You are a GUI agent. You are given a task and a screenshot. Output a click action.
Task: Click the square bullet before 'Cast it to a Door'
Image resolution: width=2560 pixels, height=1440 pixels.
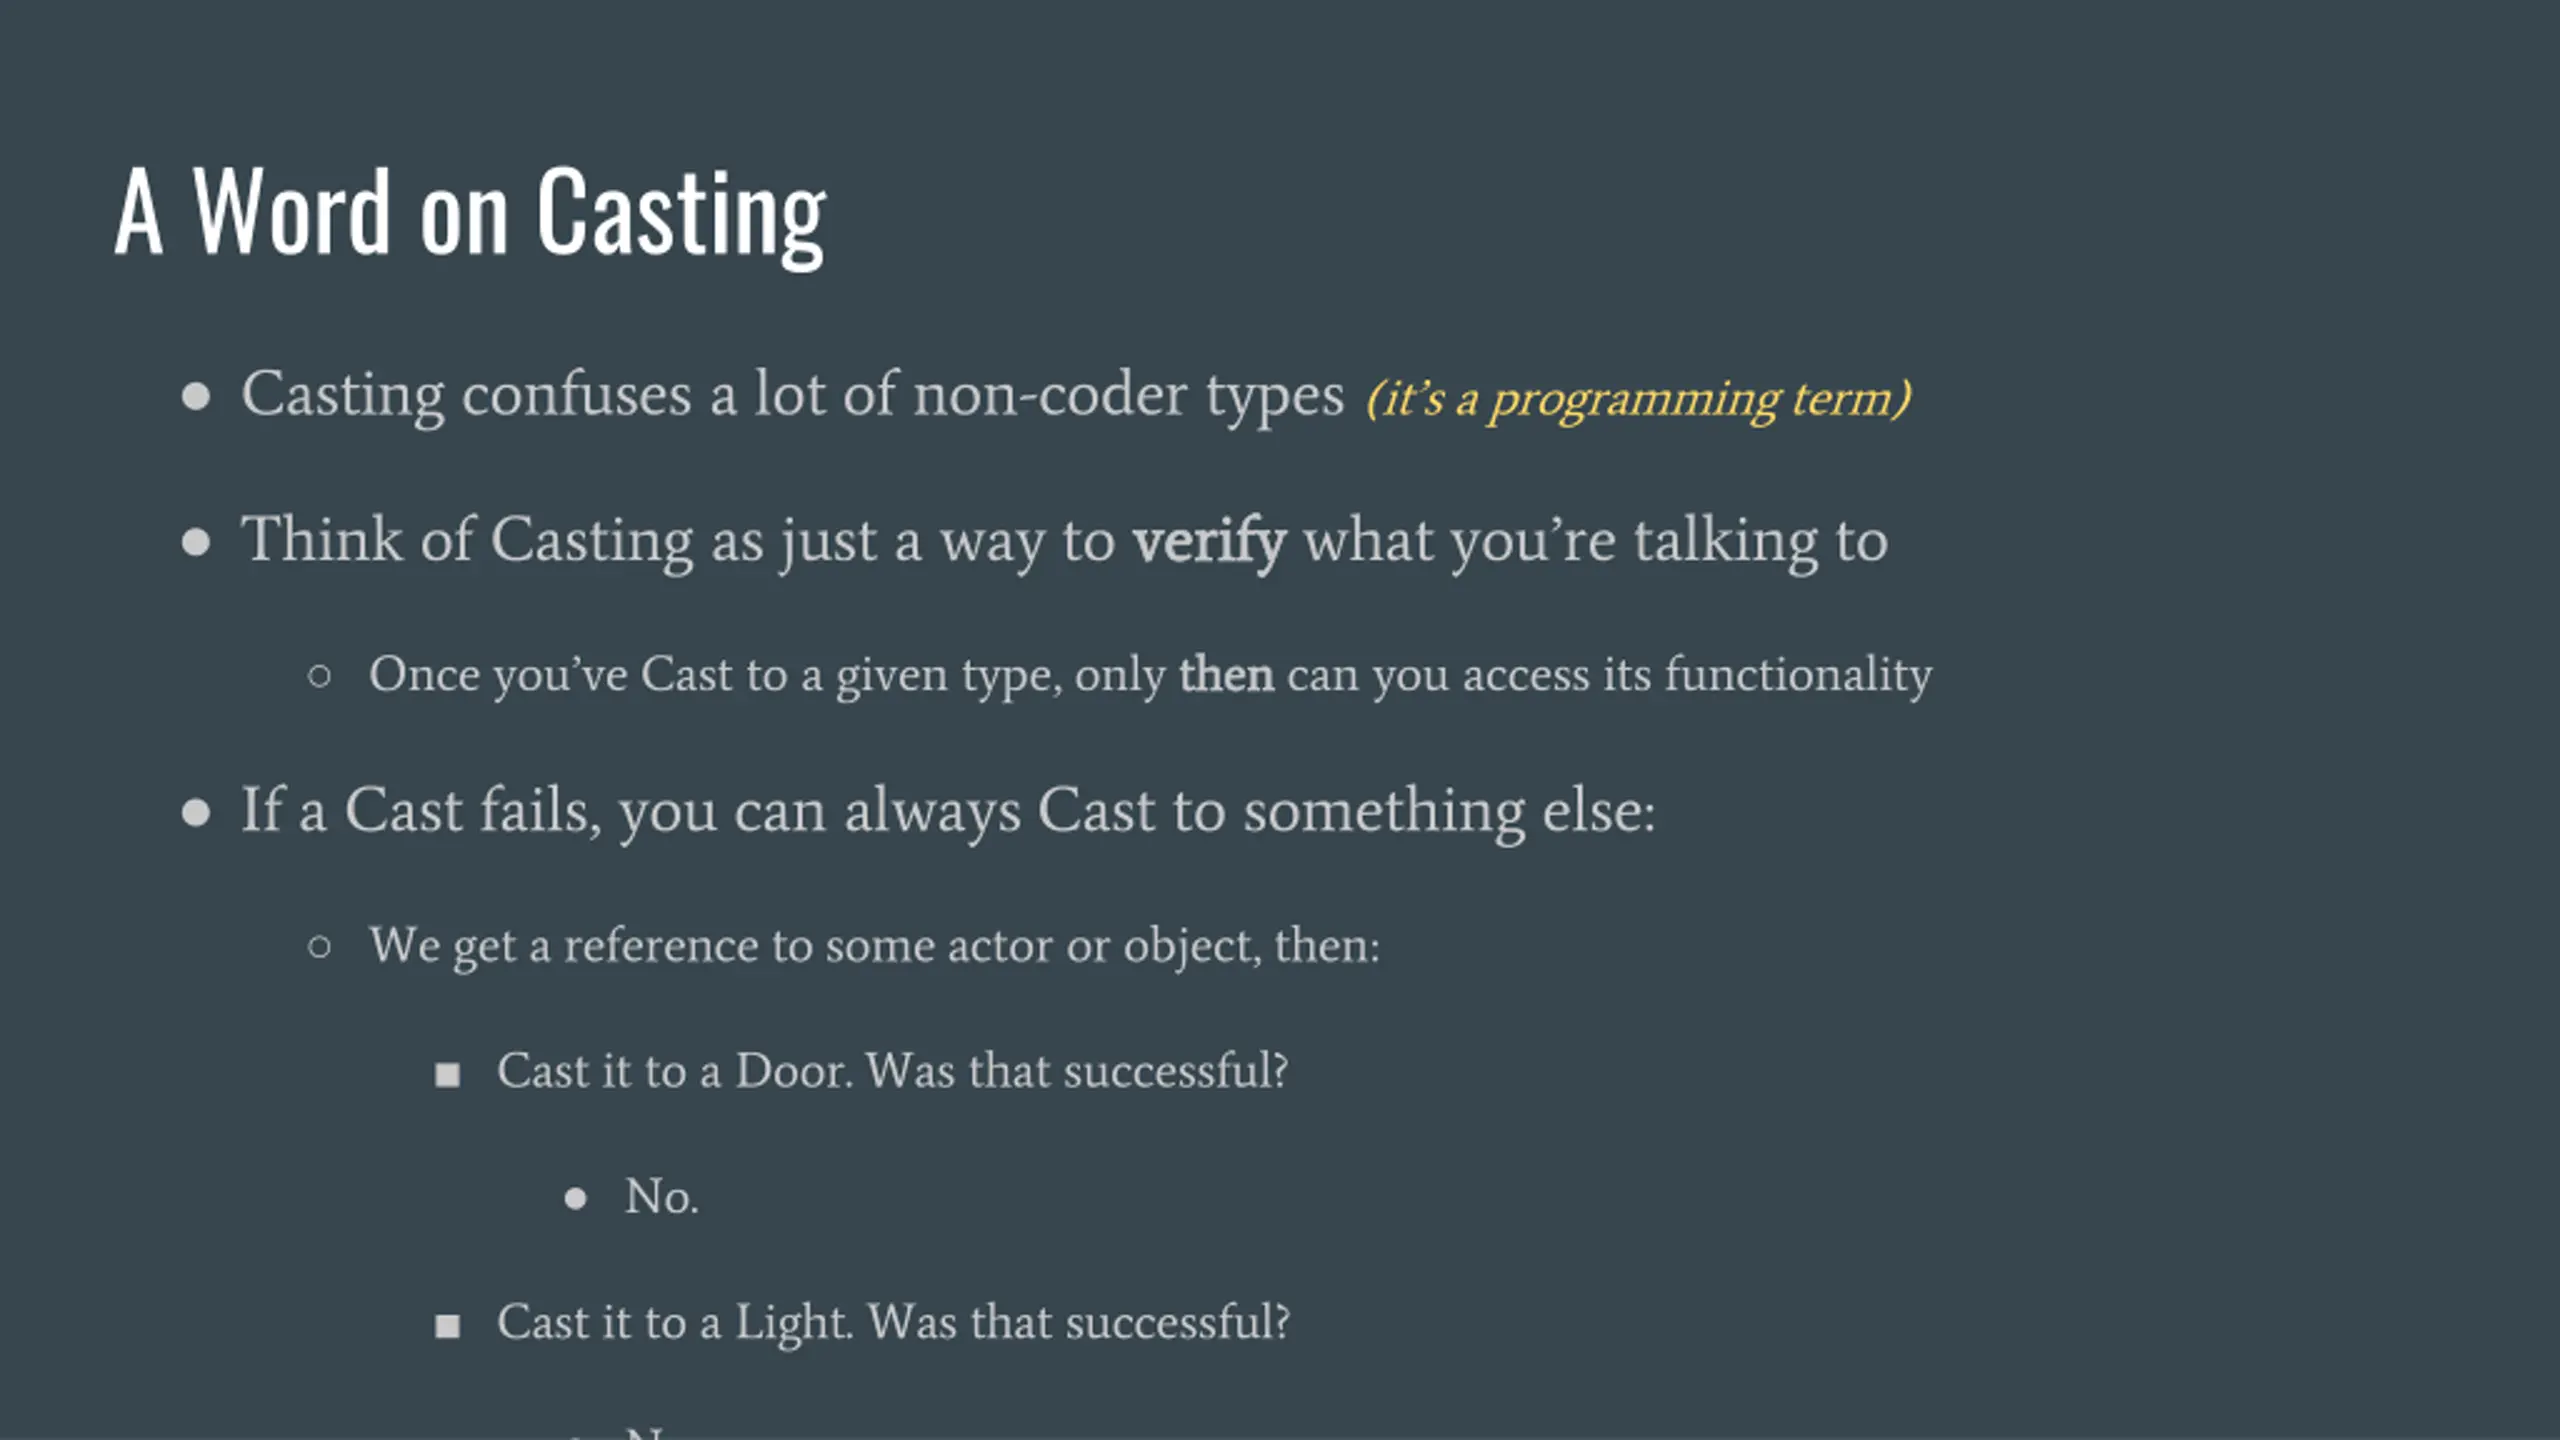447,1076
